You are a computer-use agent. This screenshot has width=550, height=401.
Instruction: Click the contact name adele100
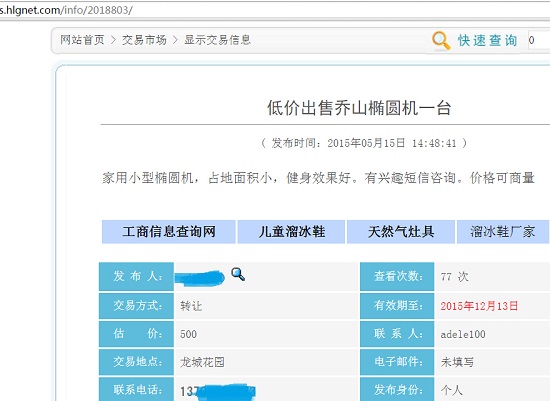(463, 334)
